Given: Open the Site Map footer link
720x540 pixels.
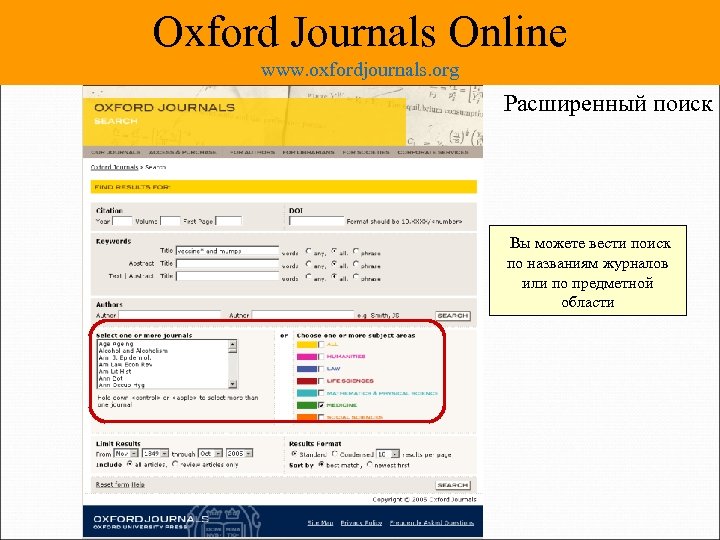Looking at the screenshot, I should coord(320,523).
